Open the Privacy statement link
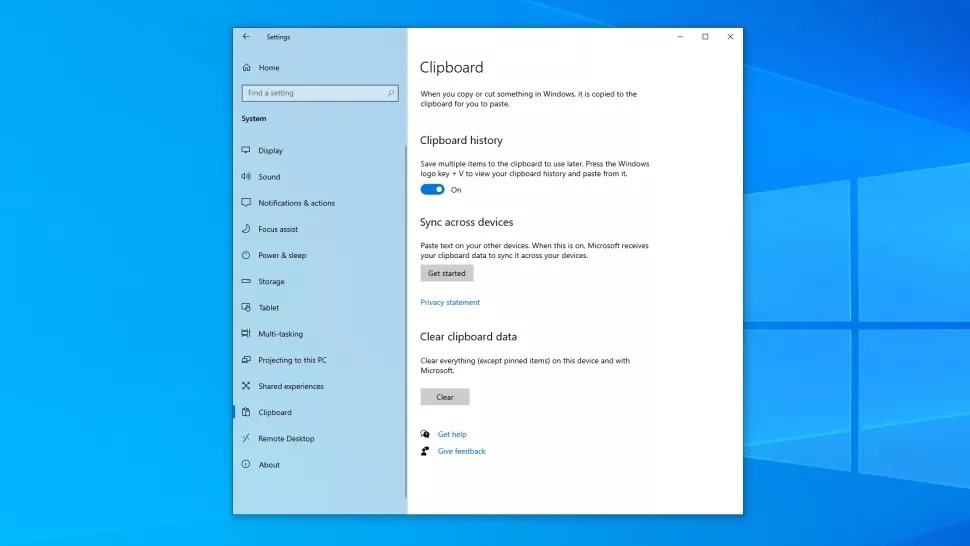970x546 pixels. point(450,302)
